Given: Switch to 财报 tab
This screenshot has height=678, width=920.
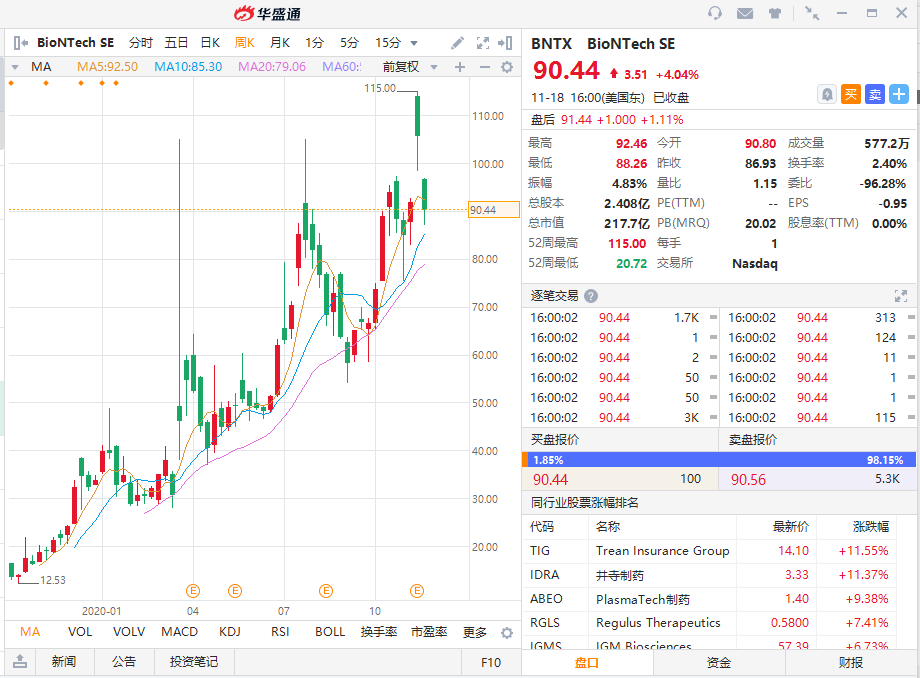Looking at the screenshot, I should tap(851, 663).
